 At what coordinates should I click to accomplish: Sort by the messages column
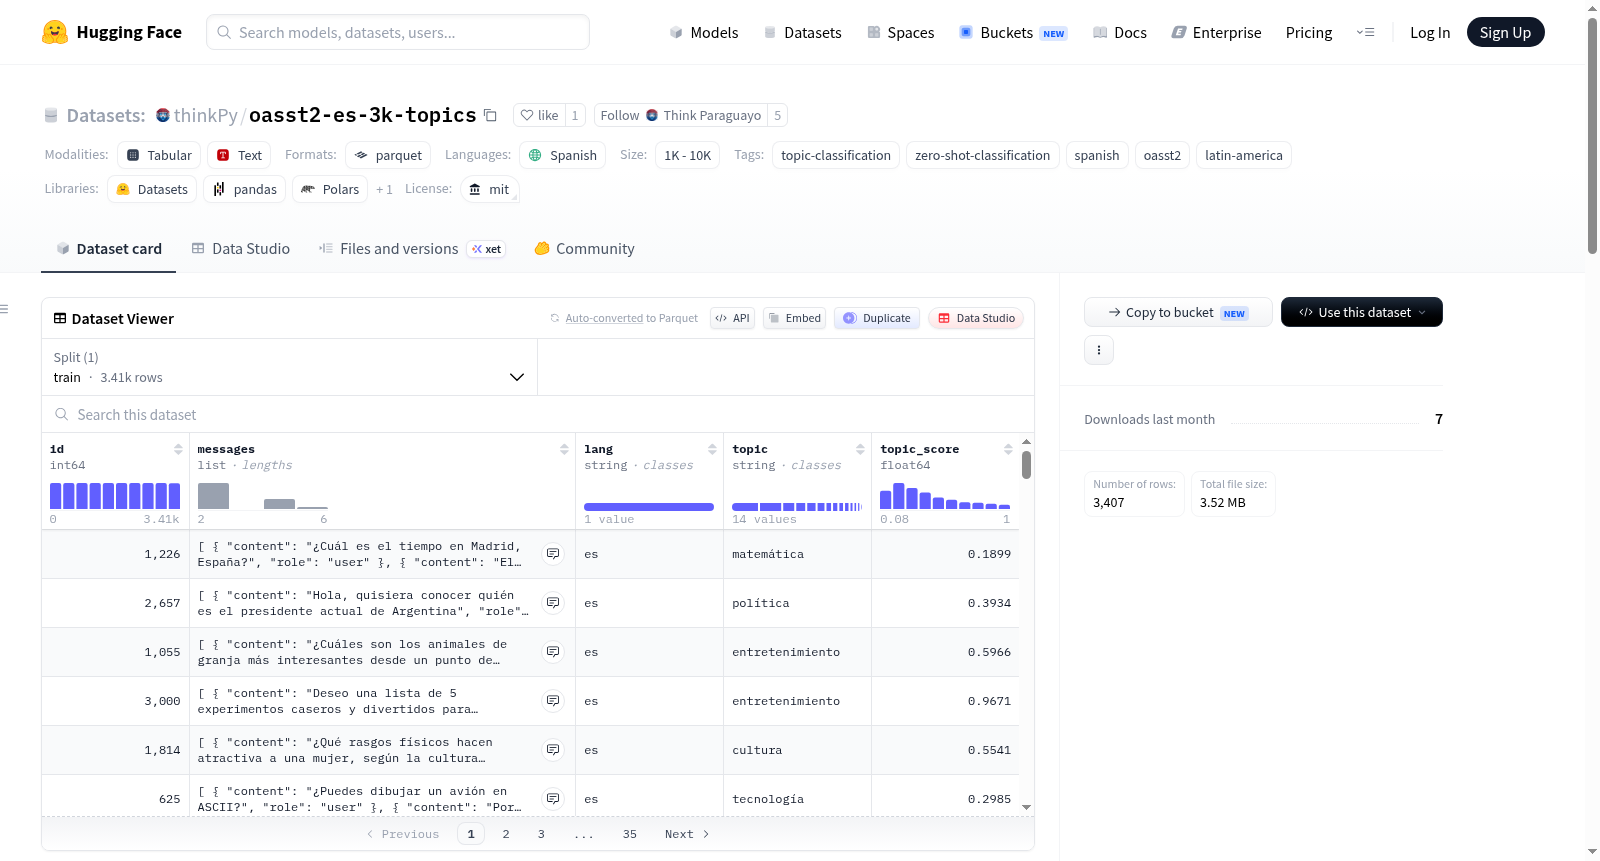[564, 450]
